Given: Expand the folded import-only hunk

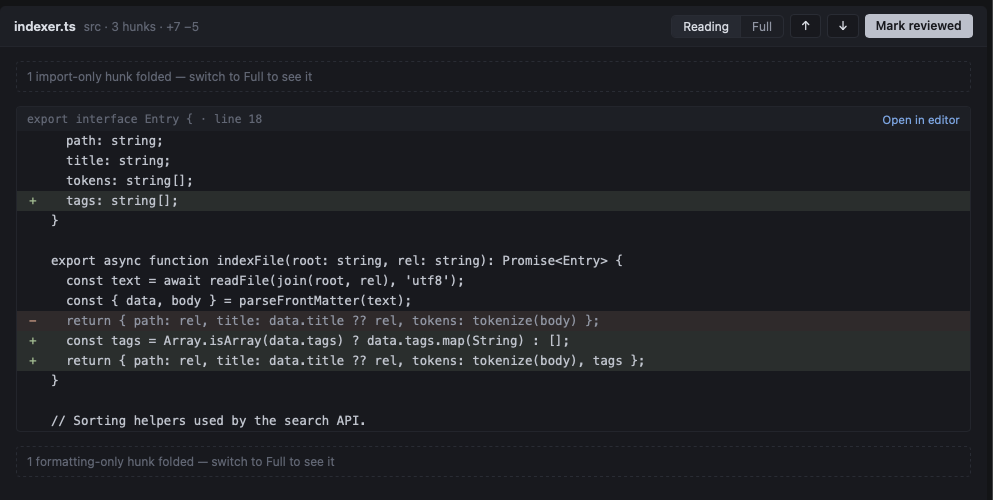Looking at the screenshot, I should [493, 77].
